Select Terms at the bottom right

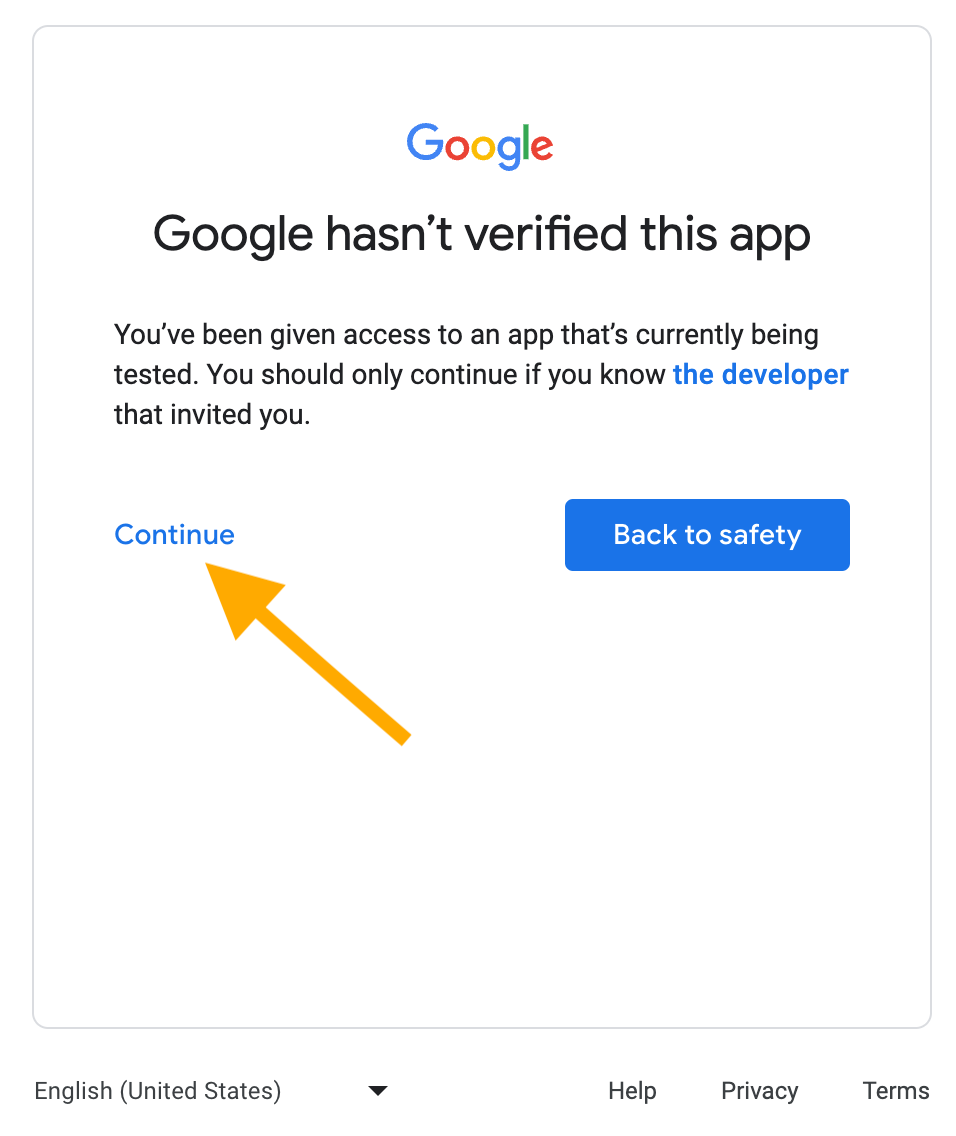click(895, 1090)
